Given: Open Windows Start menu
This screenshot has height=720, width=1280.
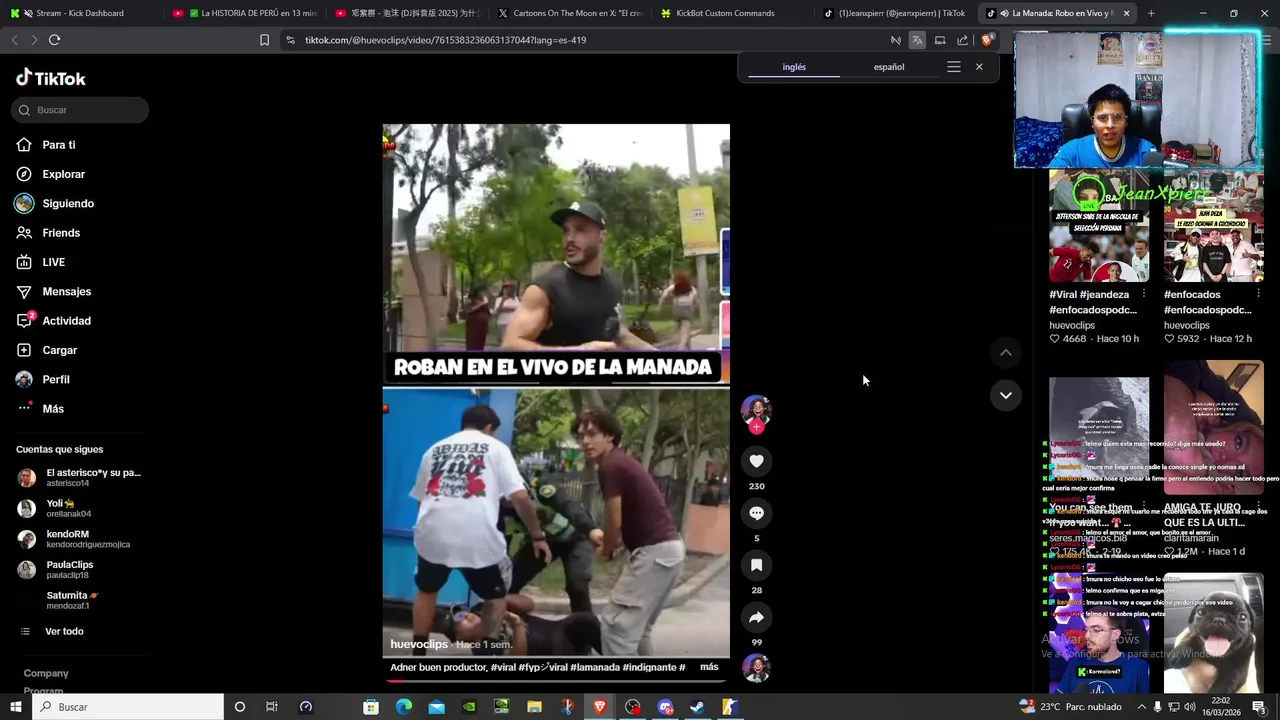Looking at the screenshot, I should point(15,707).
